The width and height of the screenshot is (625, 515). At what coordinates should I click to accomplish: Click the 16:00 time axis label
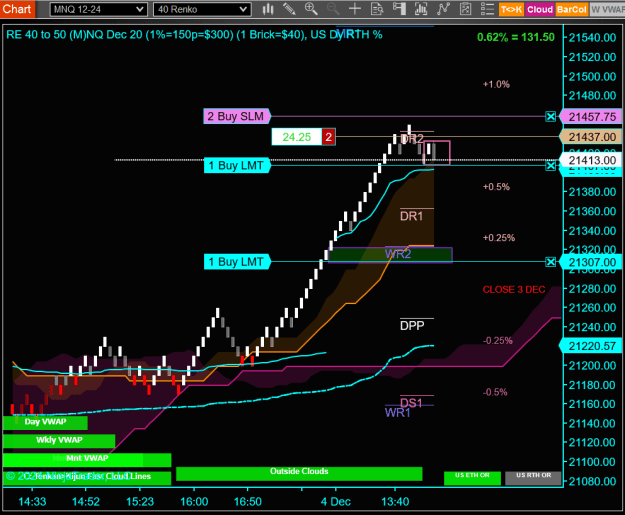[194, 501]
